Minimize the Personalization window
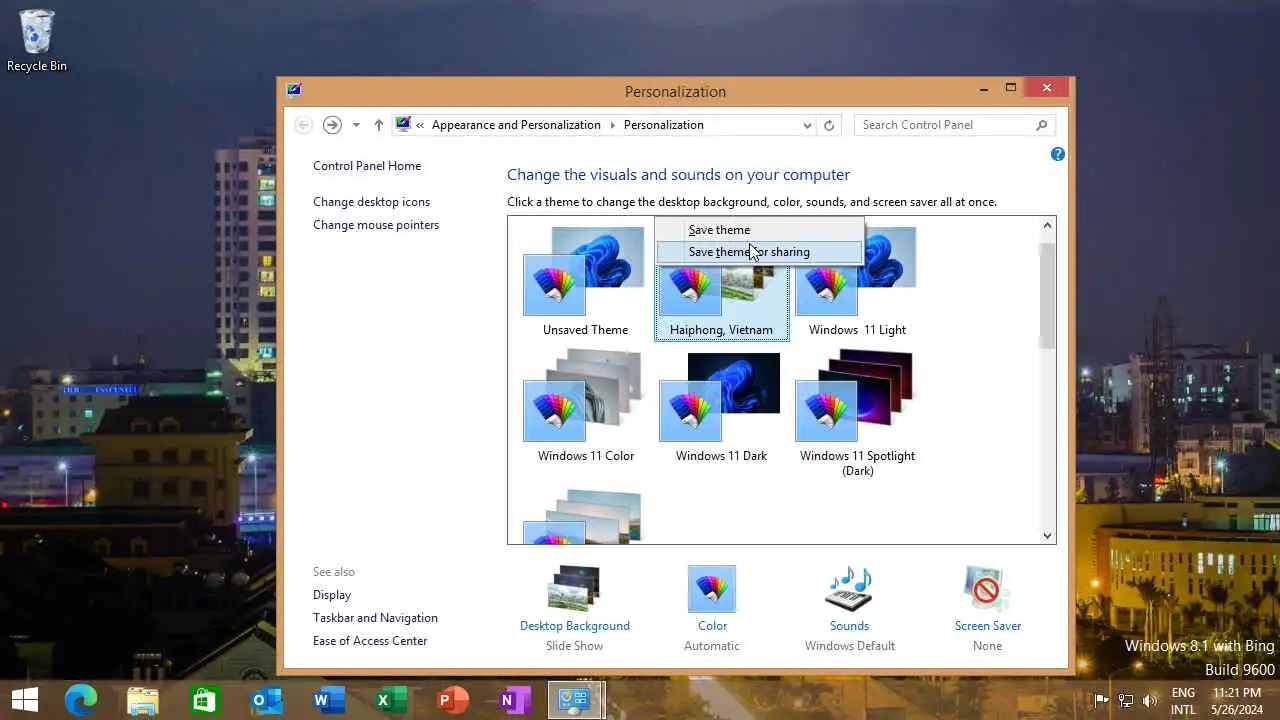The width and height of the screenshot is (1280, 720). pyautogui.click(x=985, y=88)
